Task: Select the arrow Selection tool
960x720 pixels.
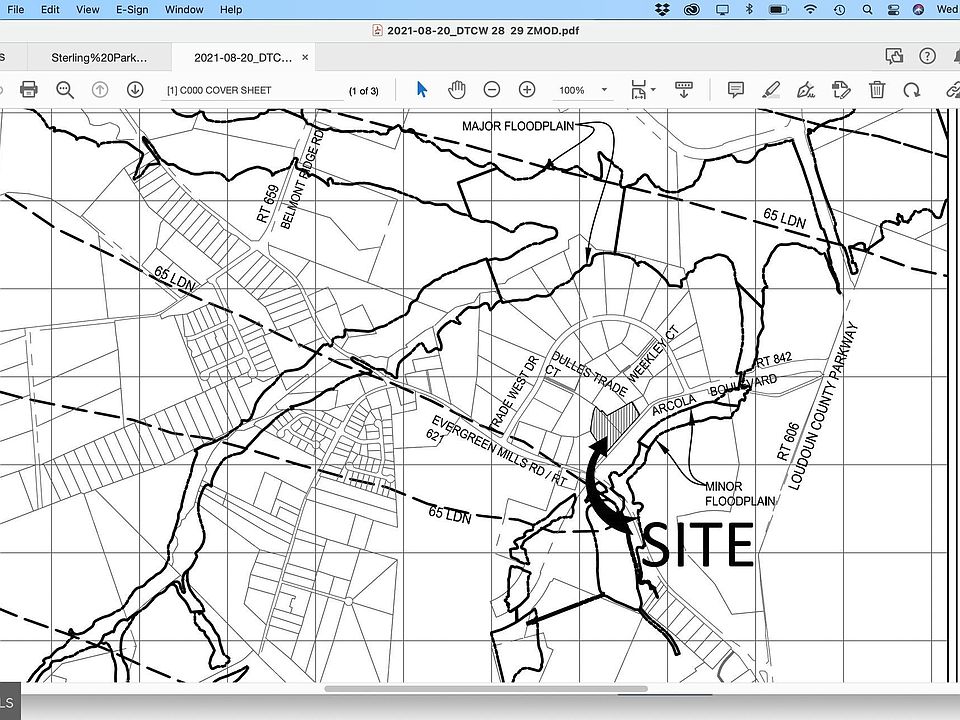Action: click(x=422, y=89)
